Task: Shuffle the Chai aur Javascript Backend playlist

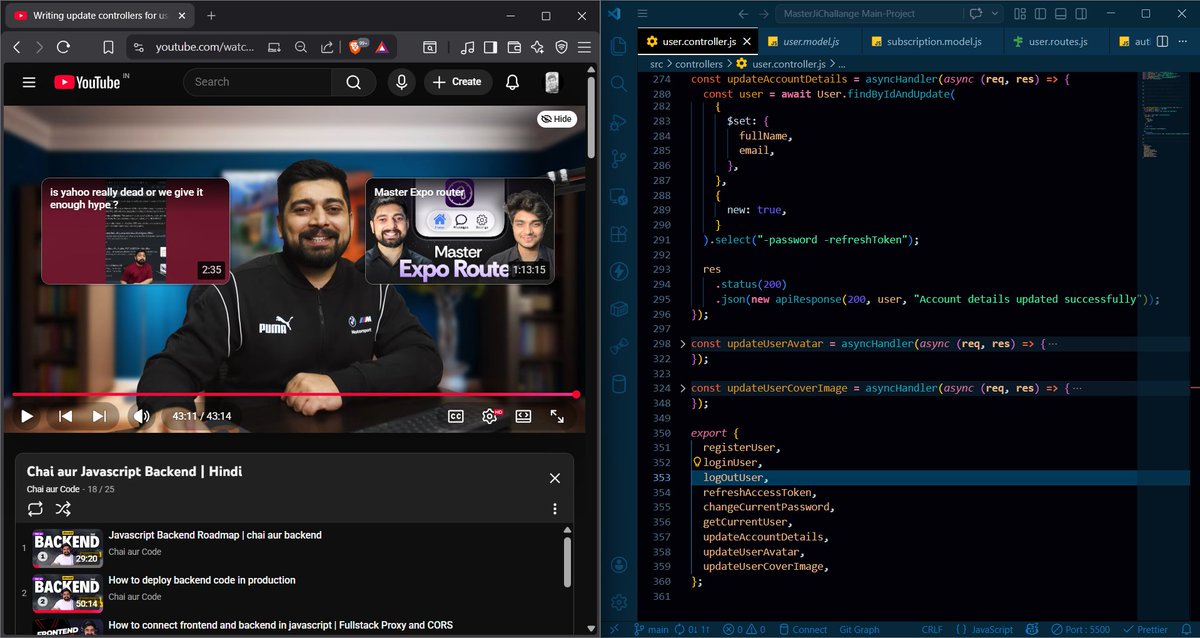Action: [x=62, y=508]
